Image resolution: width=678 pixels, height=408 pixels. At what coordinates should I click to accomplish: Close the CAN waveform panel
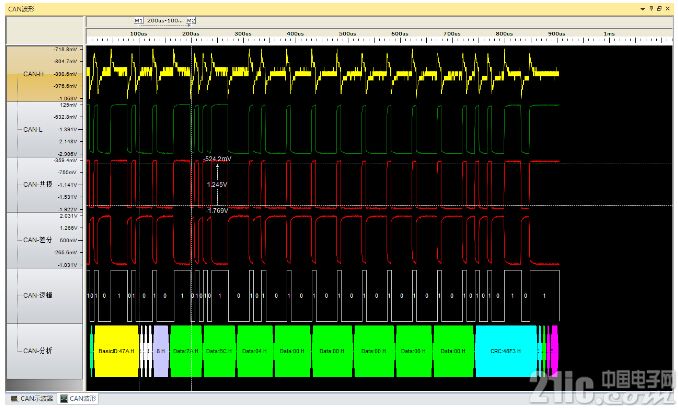coord(668,9)
